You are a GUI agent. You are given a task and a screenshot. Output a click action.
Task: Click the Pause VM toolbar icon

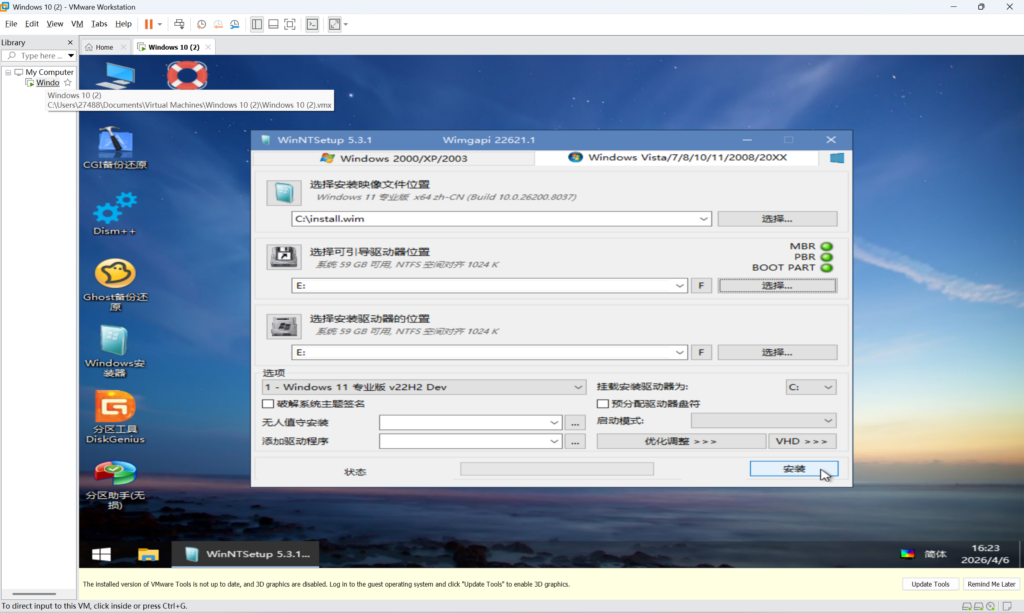click(149, 23)
